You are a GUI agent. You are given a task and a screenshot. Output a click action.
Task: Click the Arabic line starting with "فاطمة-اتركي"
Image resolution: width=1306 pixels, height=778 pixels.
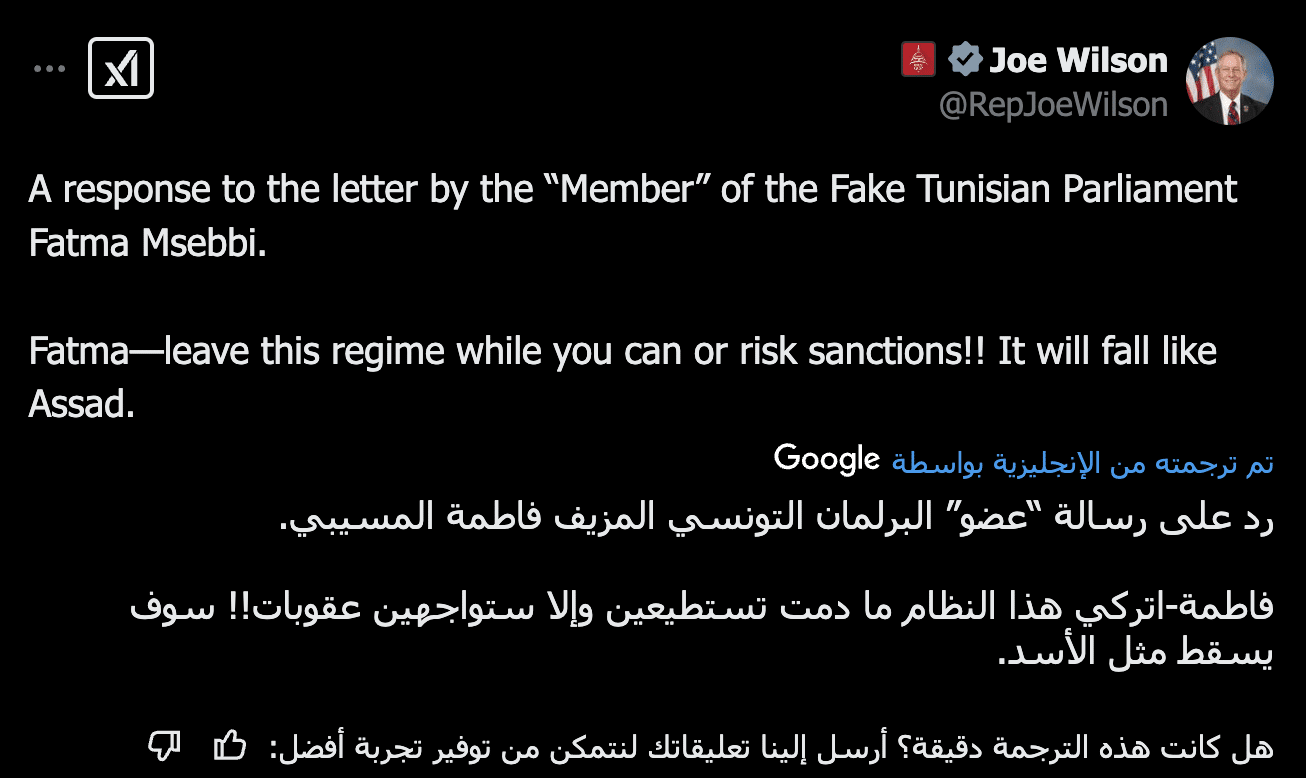[x=702, y=609]
